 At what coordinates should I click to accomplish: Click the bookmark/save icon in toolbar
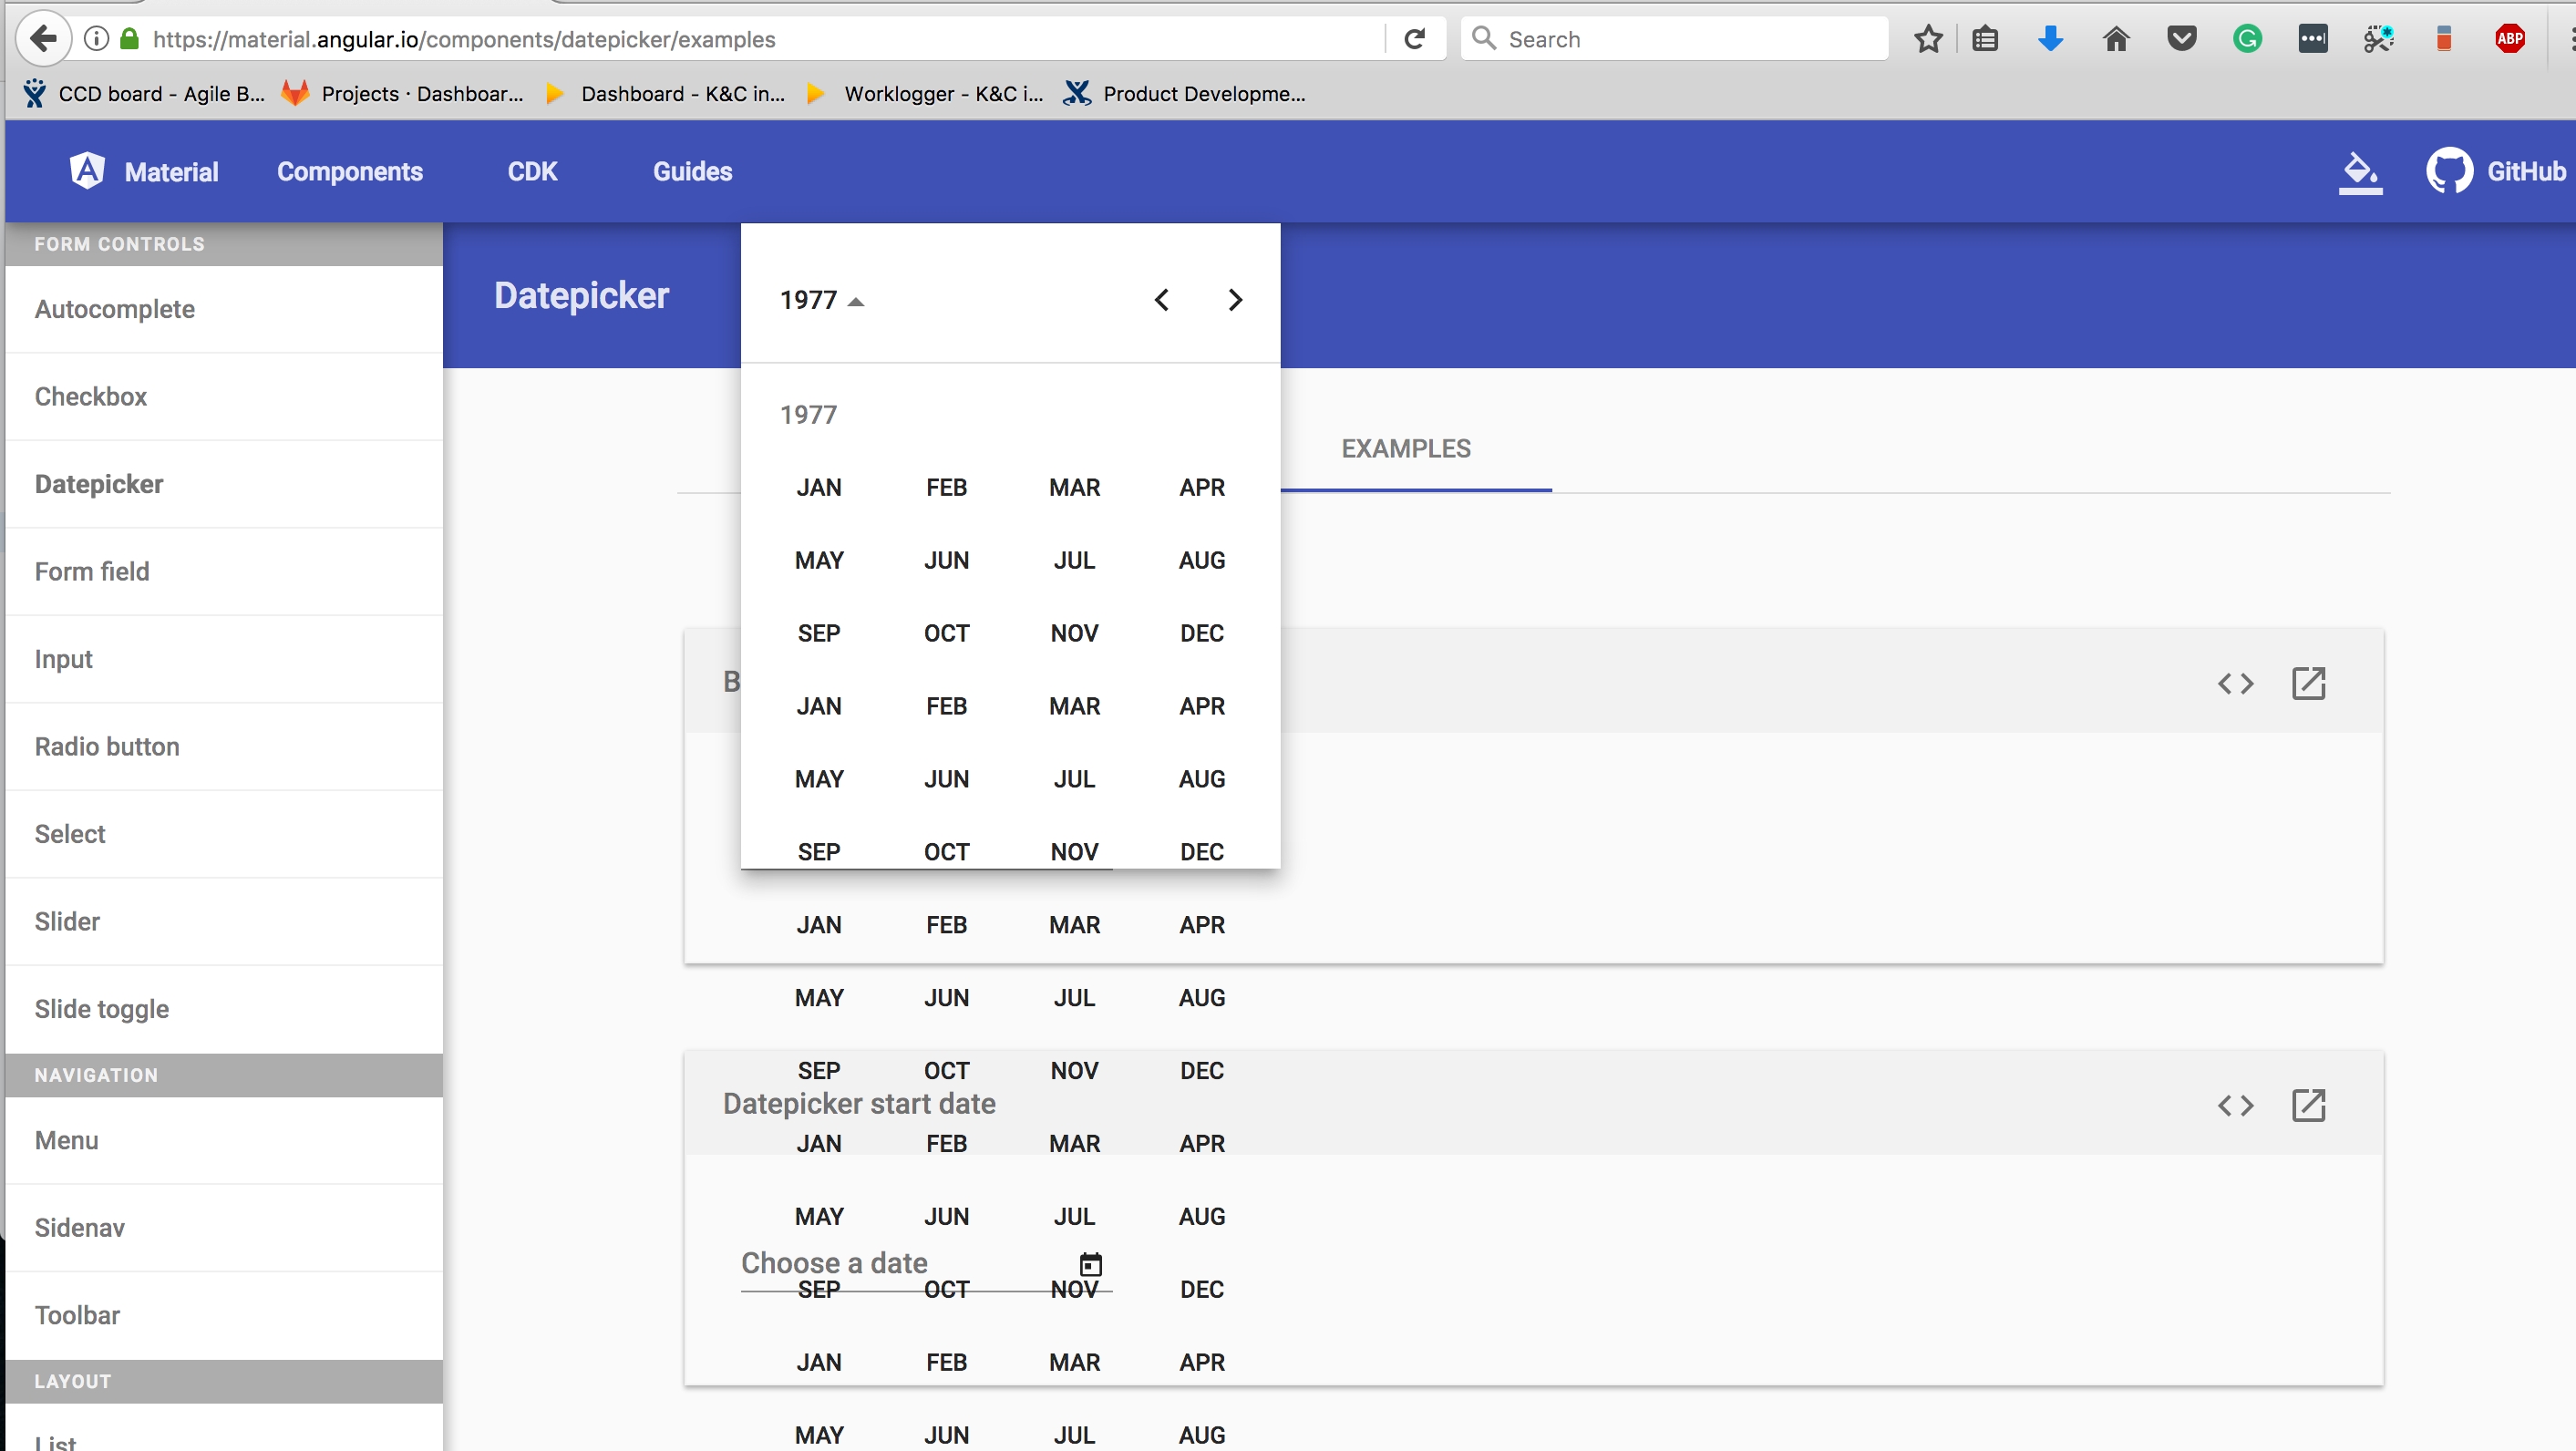point(1932,37)
